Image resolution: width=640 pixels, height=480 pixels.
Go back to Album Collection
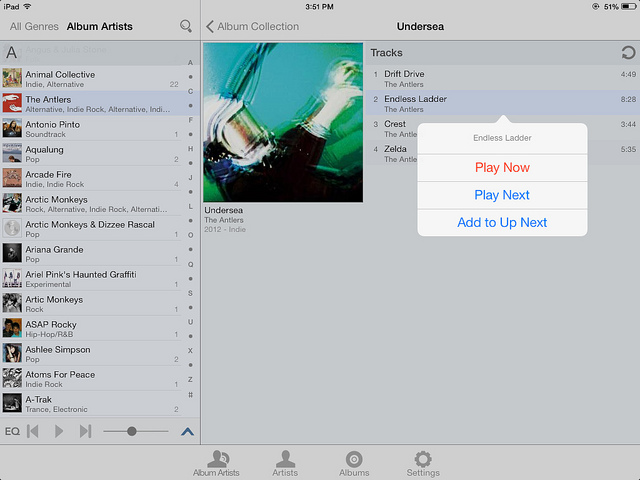coord(253,27)
